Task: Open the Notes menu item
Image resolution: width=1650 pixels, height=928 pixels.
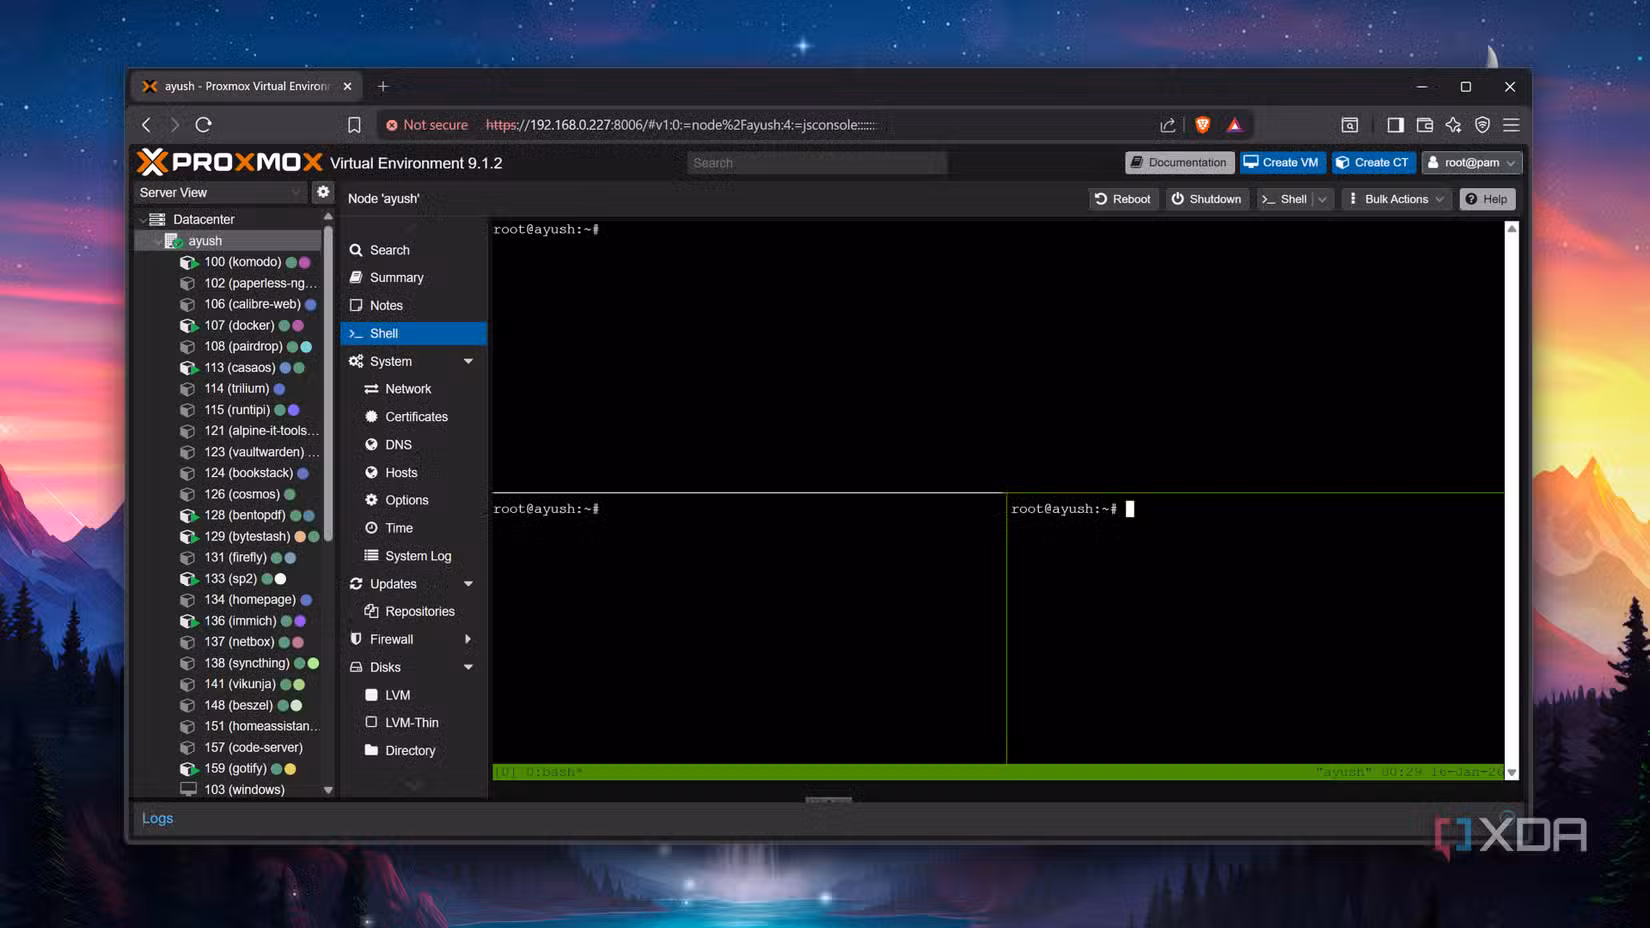Action: click(413, 305)
